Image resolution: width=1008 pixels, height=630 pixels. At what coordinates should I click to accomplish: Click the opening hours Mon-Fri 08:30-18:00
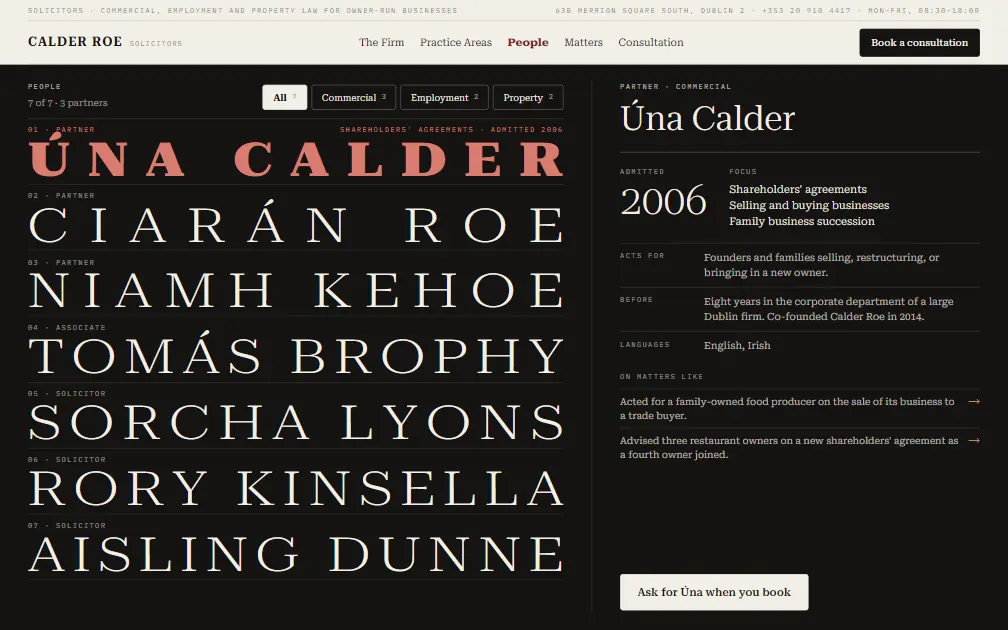tap(923, 10)
